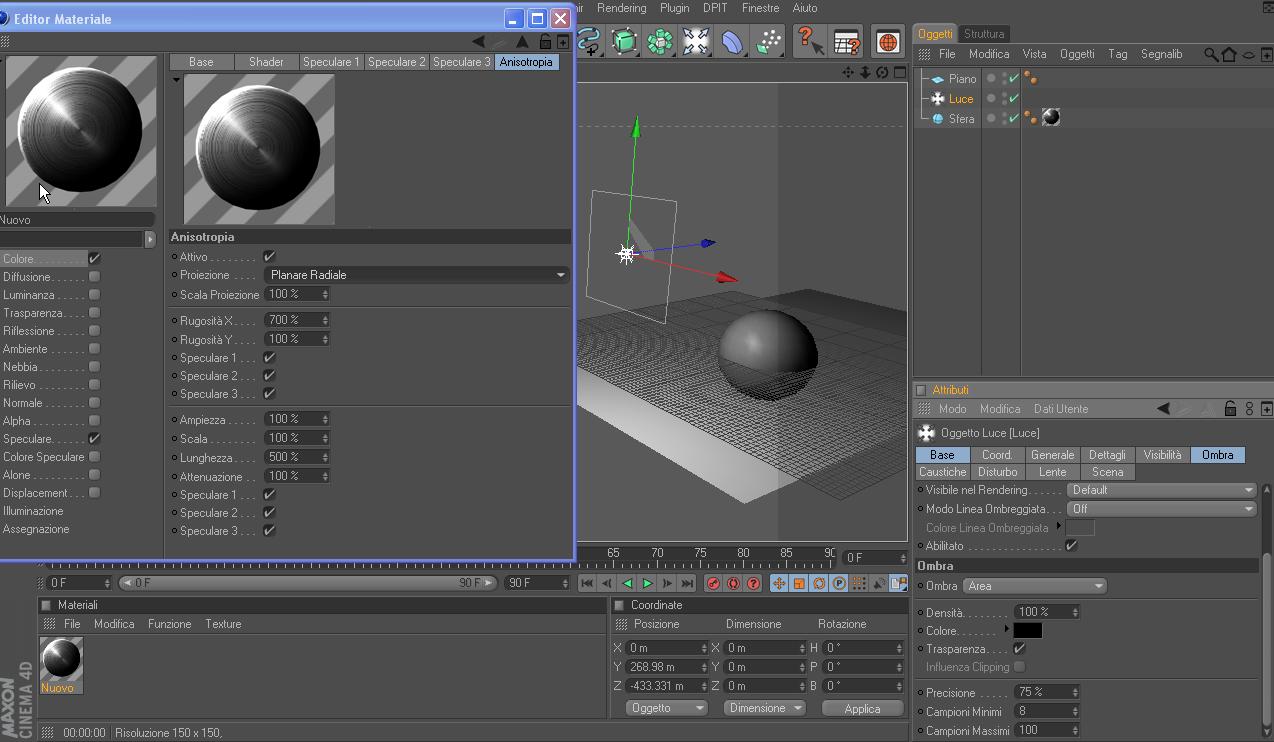Click the red record keyframe button
The width and height of the screenshot is (1274, 742).
(713, 583)
